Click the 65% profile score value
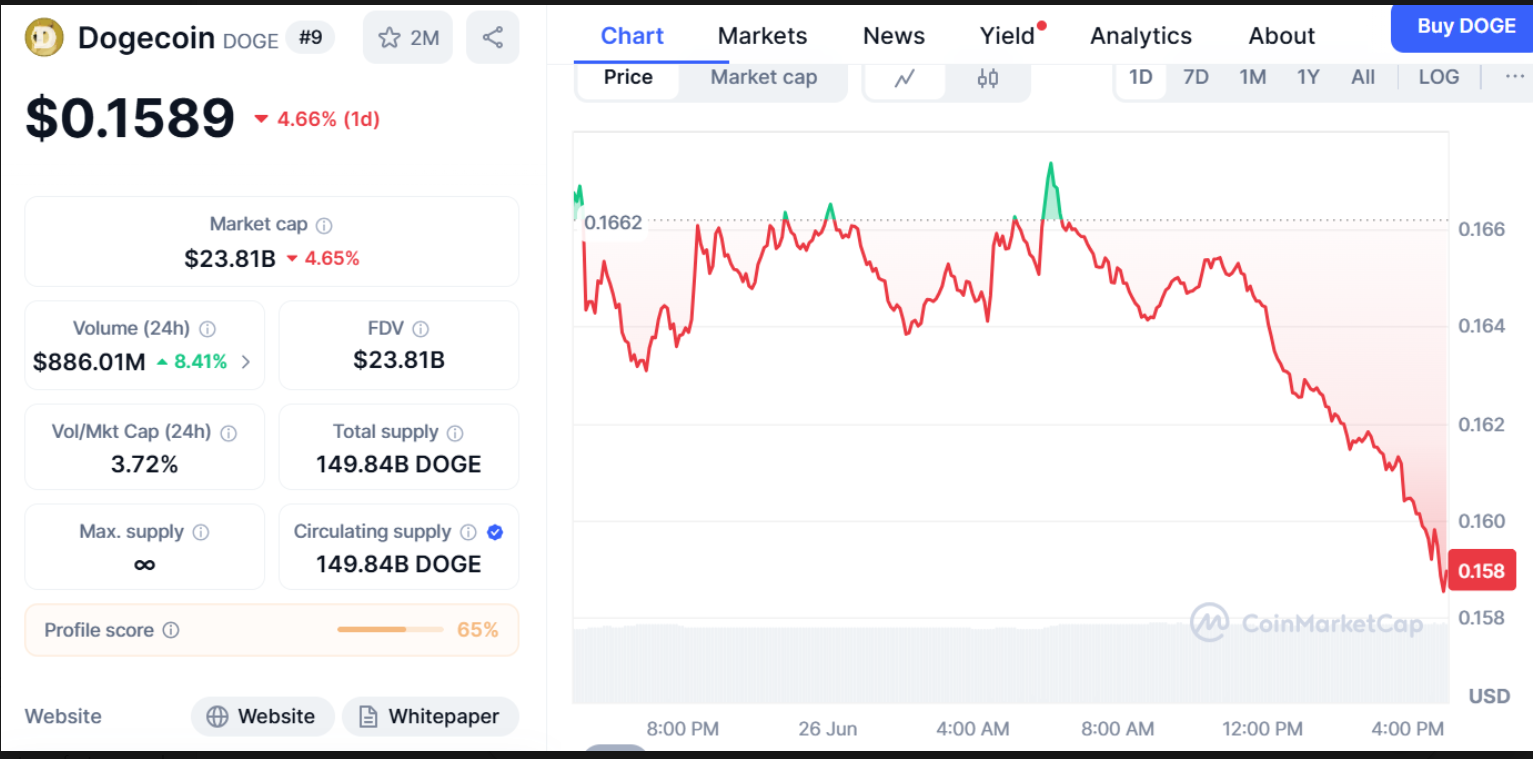The image size is (1533, 759). pyautogui.click(x=477, y=630)
